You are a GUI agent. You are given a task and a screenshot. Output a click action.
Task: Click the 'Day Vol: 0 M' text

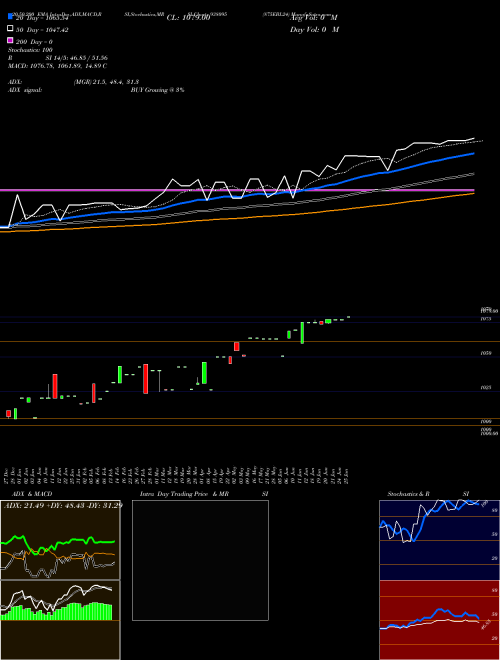pos(314,29)
